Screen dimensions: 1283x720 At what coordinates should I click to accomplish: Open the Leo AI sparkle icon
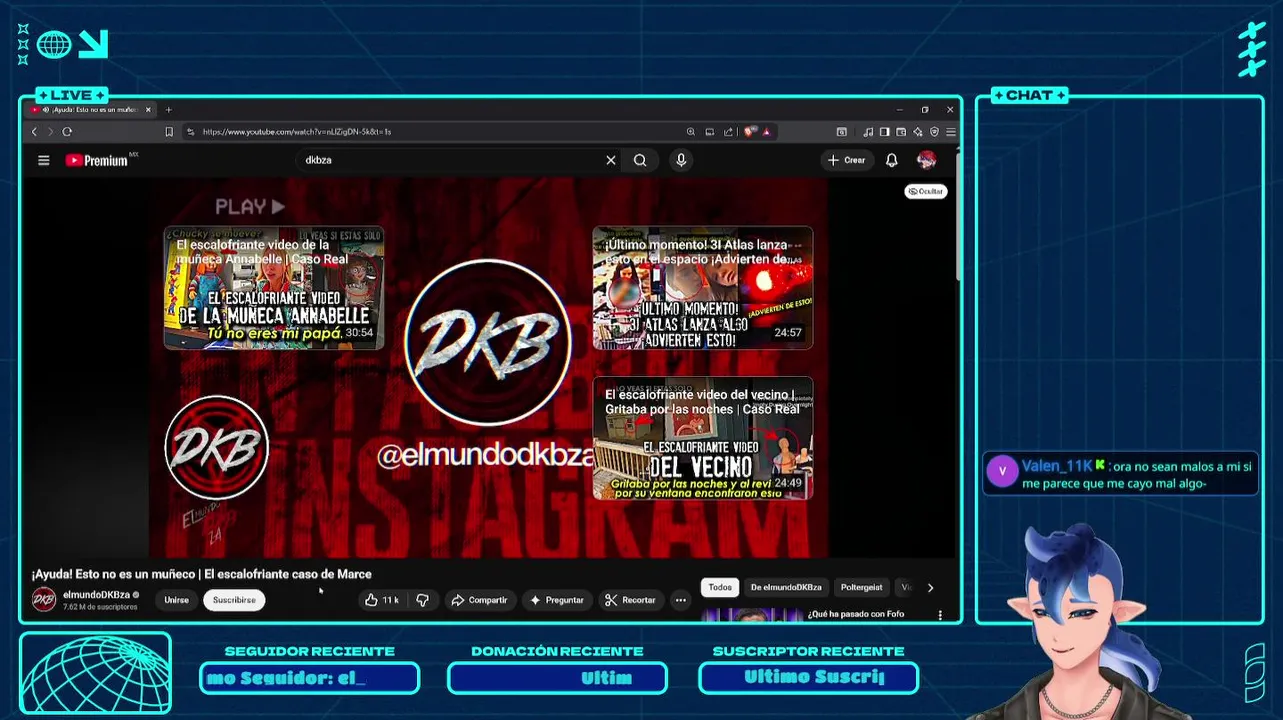click(x=918, y=132)
